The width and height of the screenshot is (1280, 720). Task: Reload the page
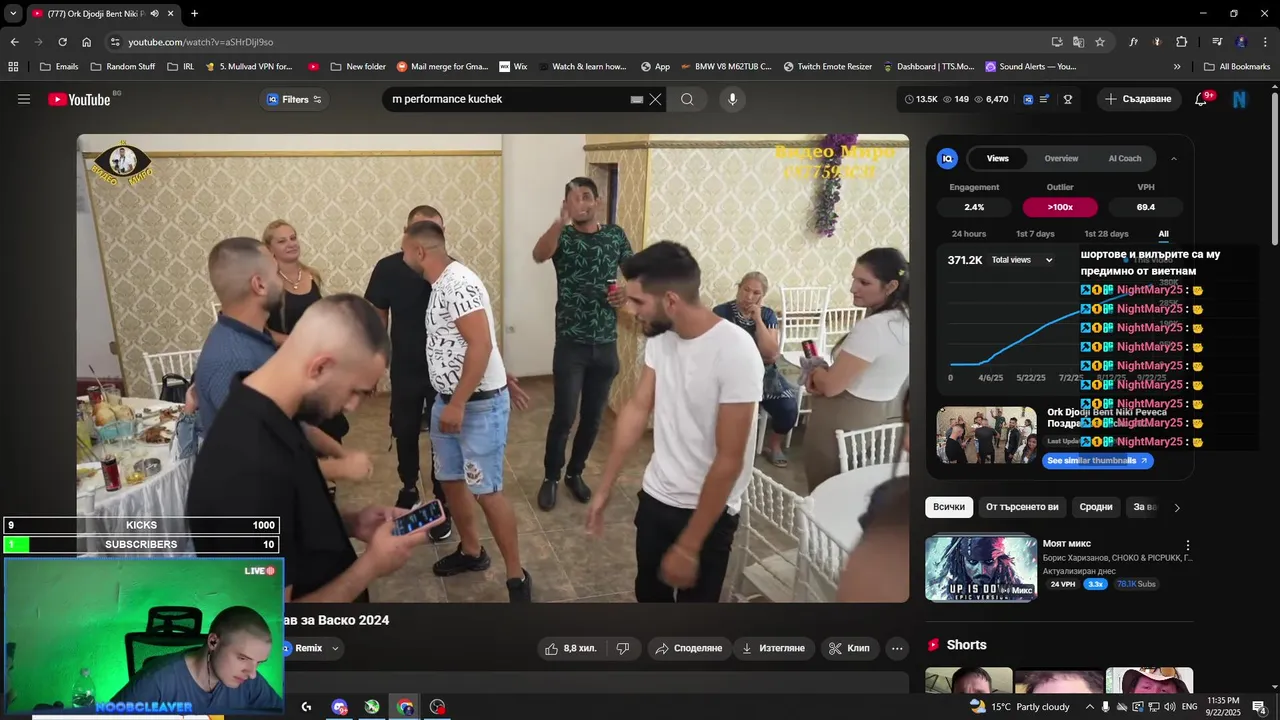(62, 42)
